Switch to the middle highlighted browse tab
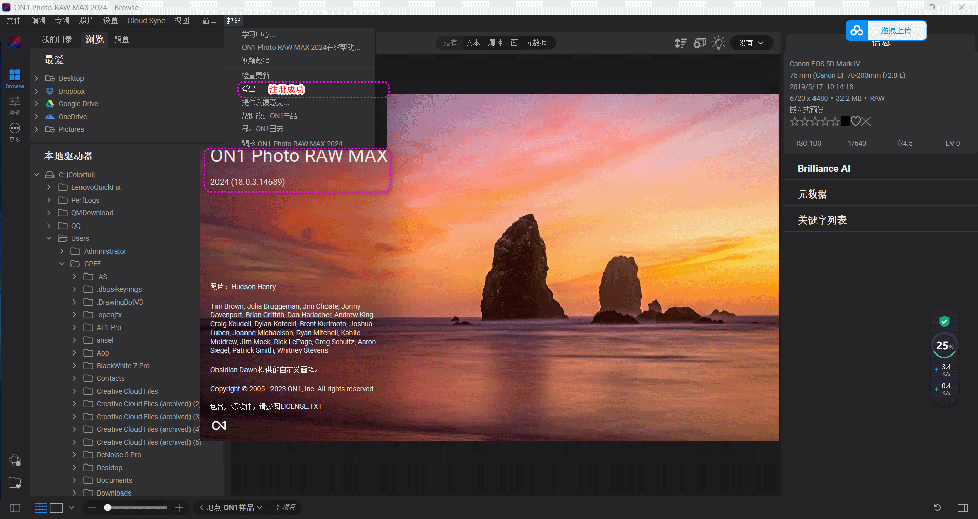The image size is (978, 519). tap(94, 39)
